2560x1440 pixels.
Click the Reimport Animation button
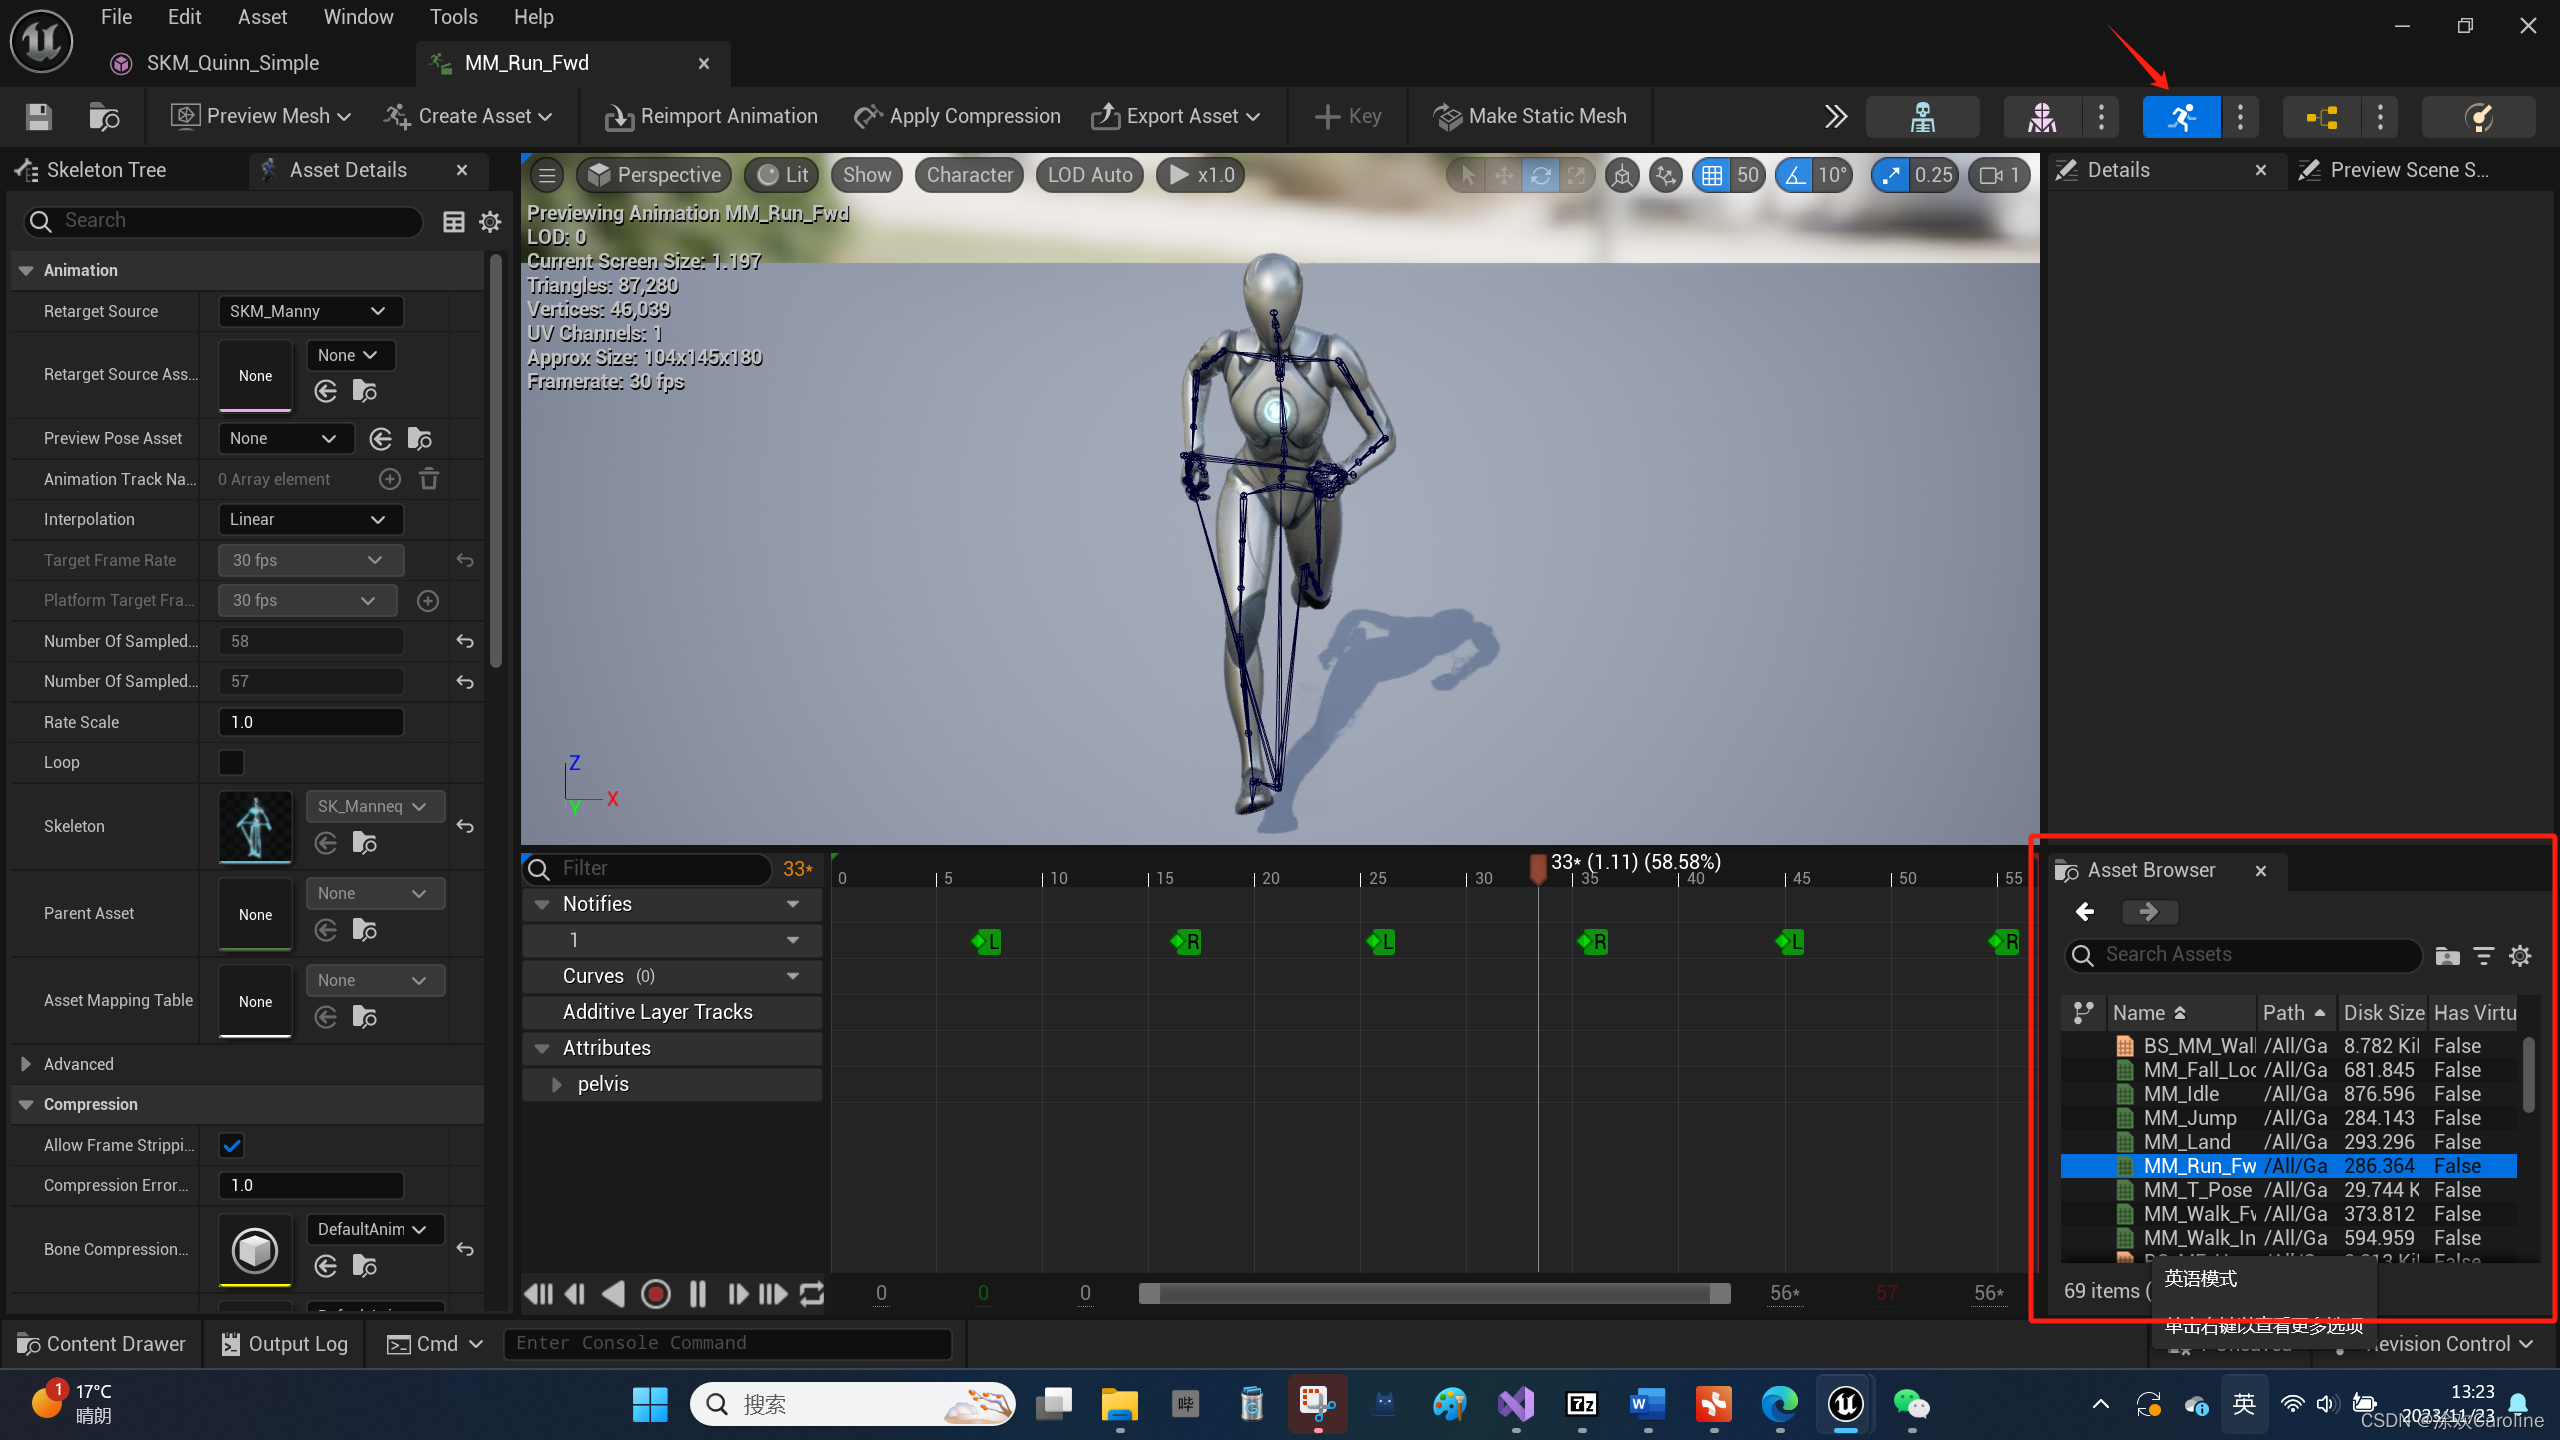(x=711, y=117)
